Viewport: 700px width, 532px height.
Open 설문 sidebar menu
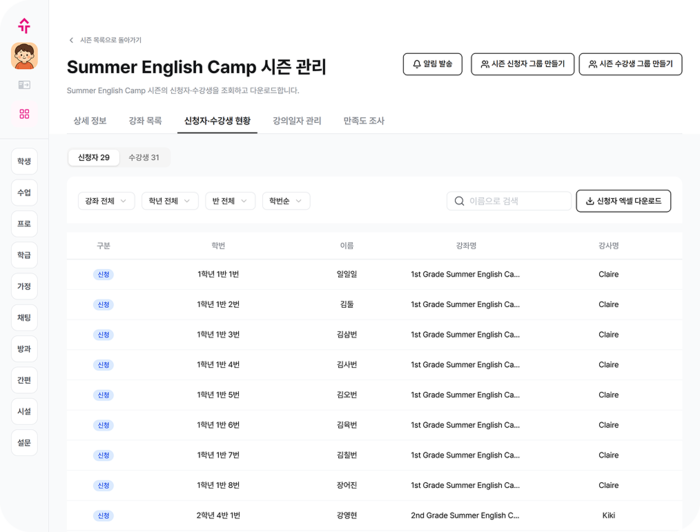click(24, 442)
